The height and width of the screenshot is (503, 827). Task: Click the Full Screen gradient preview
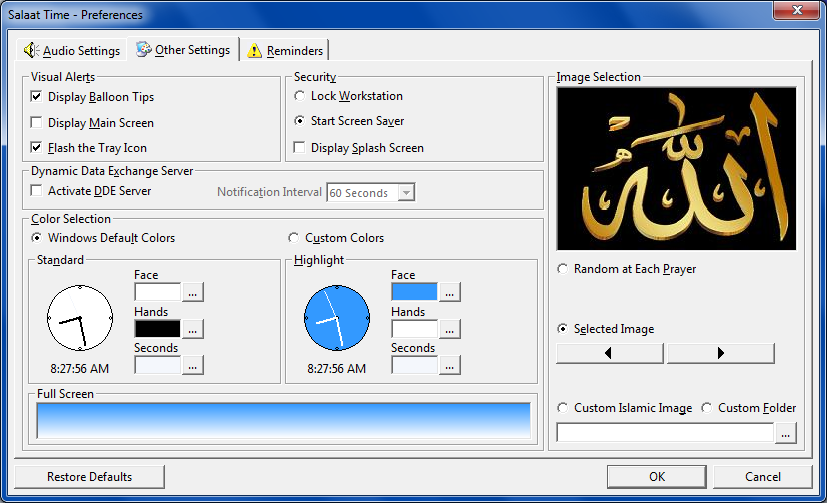pos(284,421)
